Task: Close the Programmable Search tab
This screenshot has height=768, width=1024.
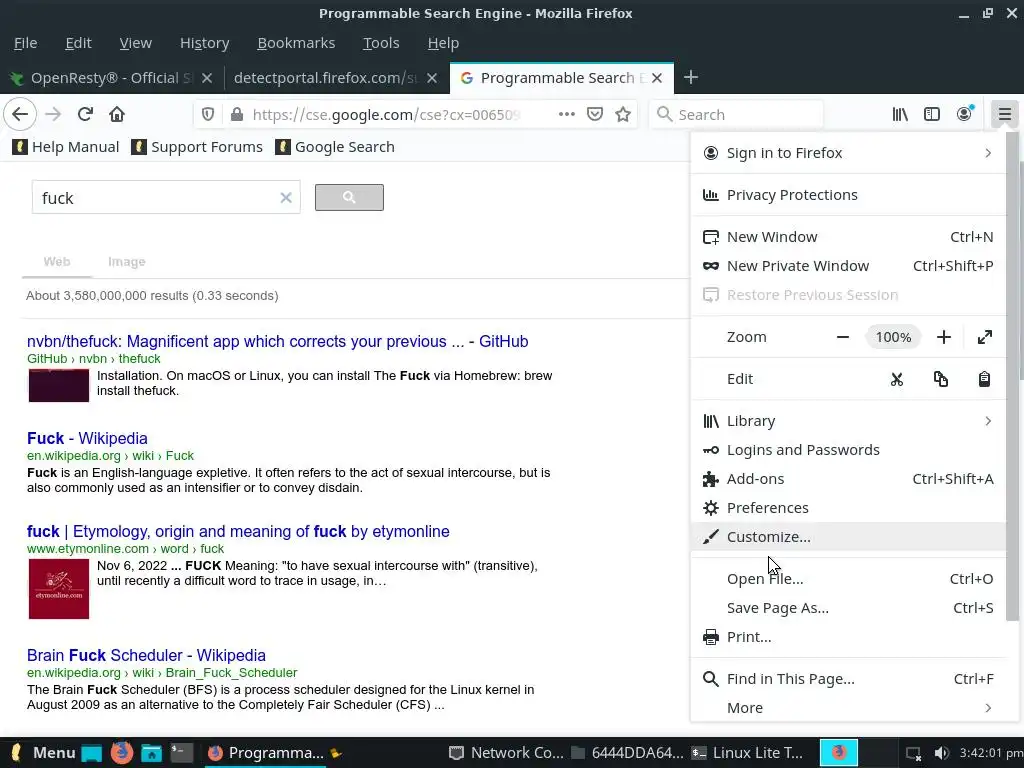Action: 657,78
